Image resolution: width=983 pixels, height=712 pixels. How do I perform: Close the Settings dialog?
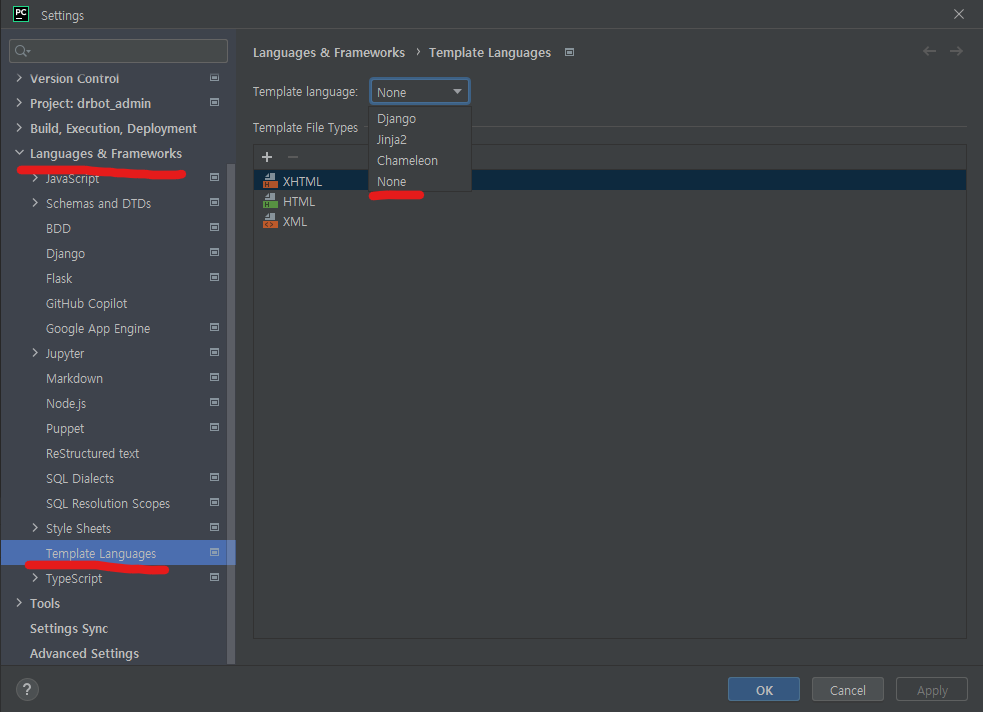(959, 14)
